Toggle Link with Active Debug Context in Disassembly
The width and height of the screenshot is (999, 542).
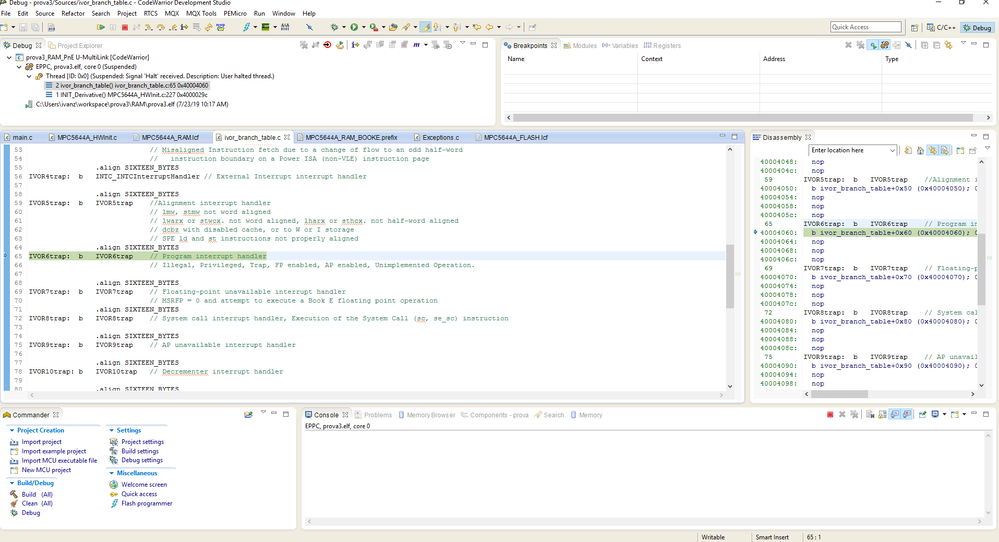coord(931,150)
